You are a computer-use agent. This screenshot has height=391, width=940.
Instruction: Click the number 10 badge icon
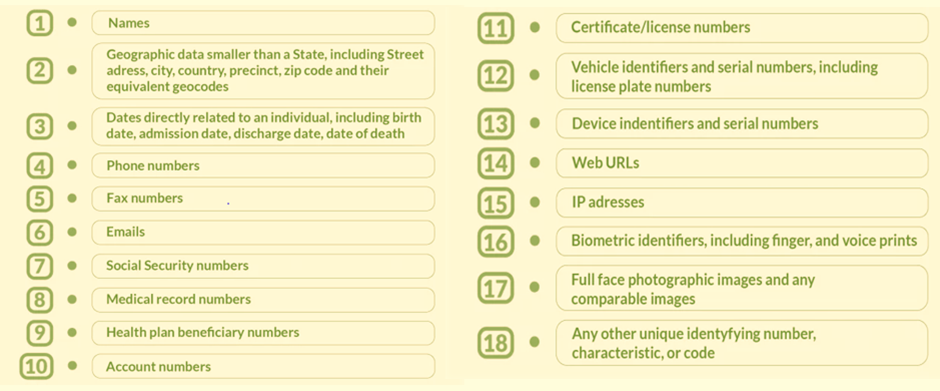pos(36,366)
